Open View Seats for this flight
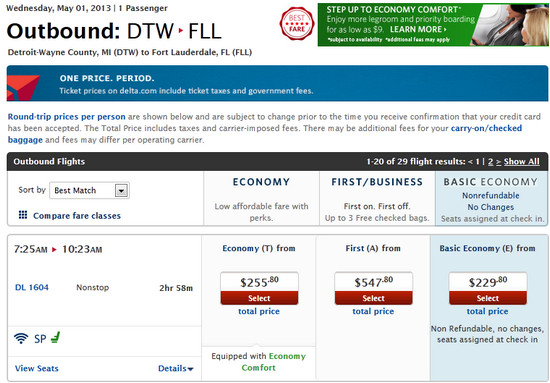Screen dimensions: 550x383 pyautogui.click(x=36, y=369)
